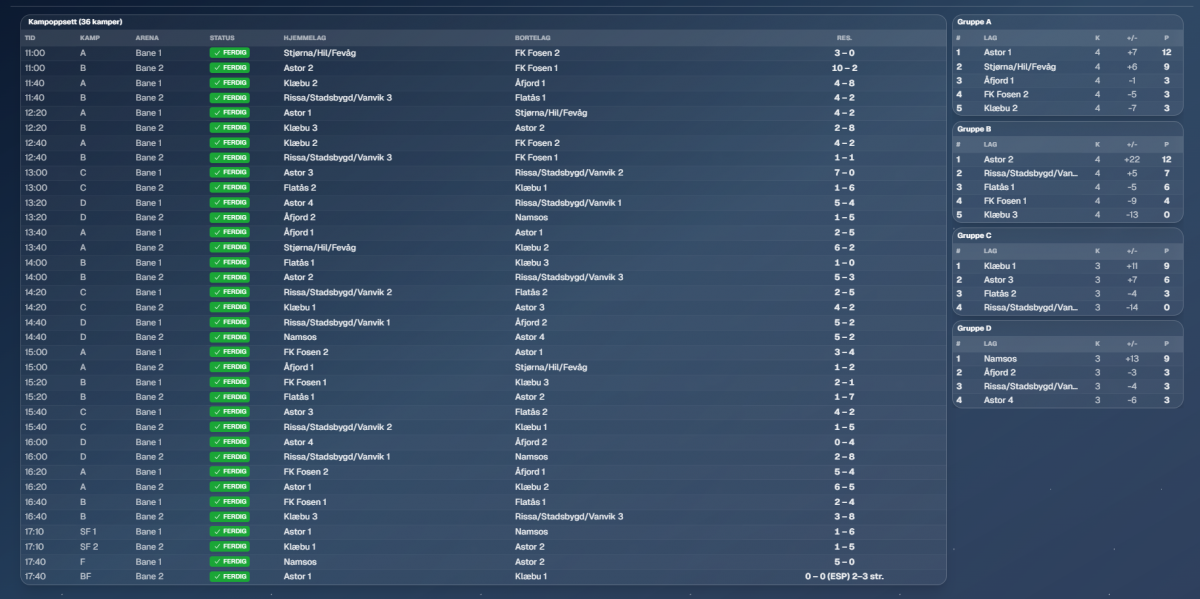Select Klæbu 1 in Gruppe C standings
Image resolution: width=1200 pixels, height=599 pixels.
tap(999, 266)
